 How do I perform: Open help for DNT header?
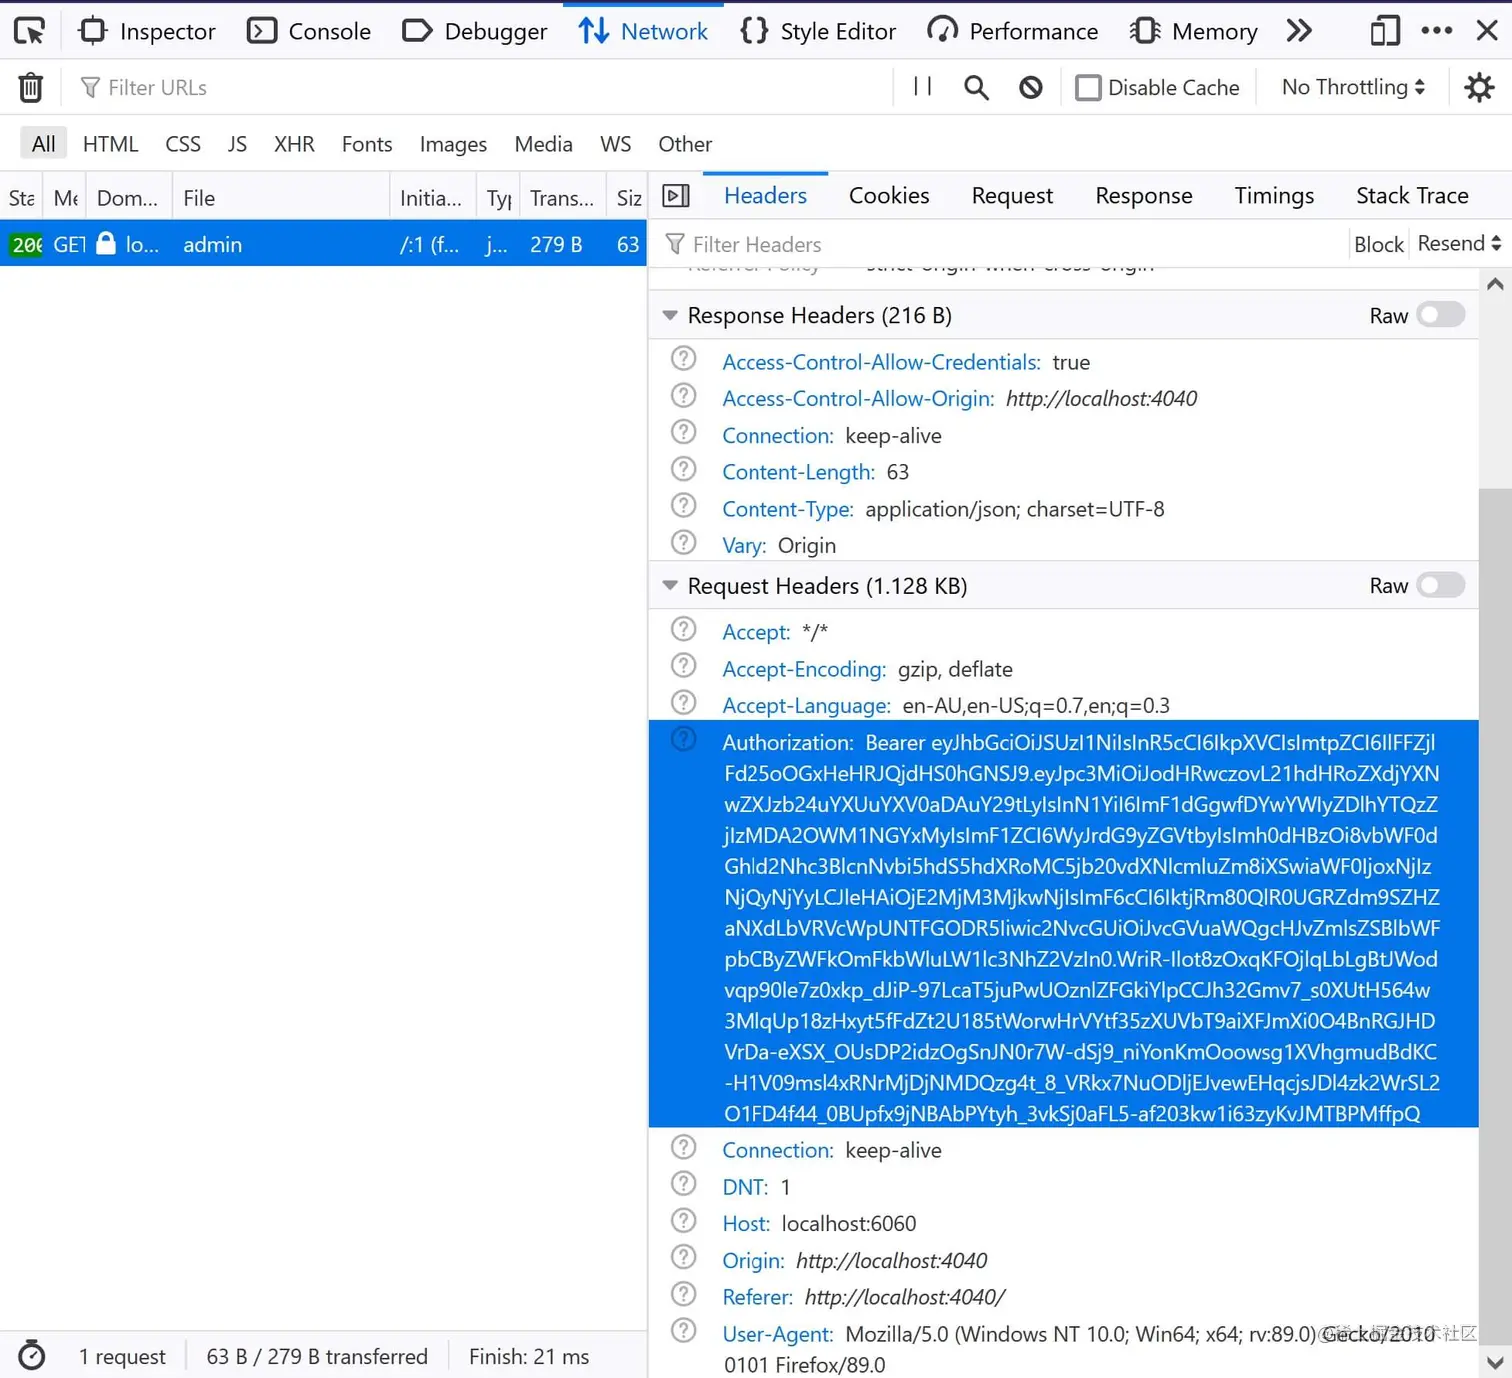click(683, 1184)
